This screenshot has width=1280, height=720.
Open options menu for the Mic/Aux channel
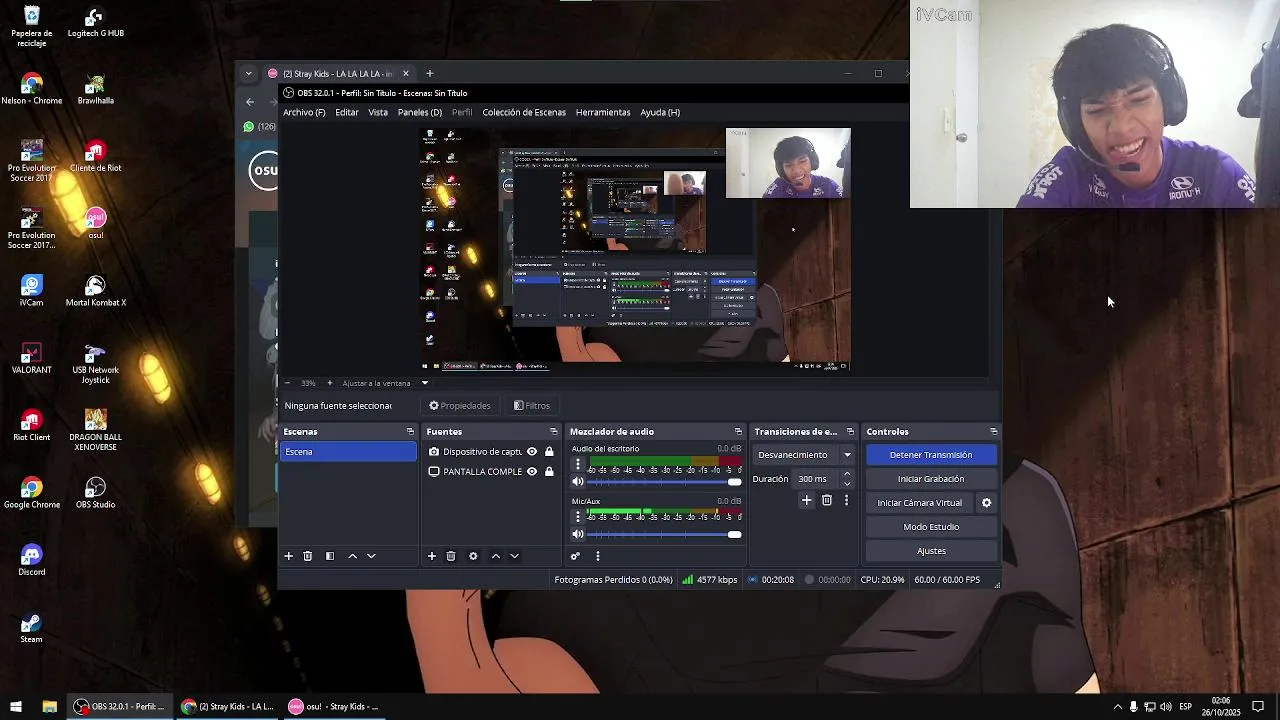coord(577,517)
